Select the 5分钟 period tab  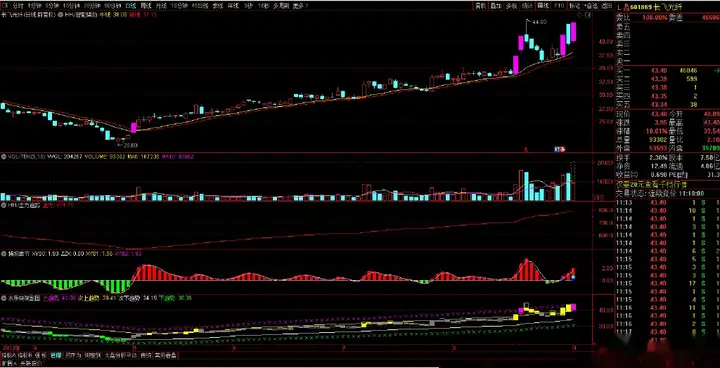pyautogui.click(x=51, y=6)
